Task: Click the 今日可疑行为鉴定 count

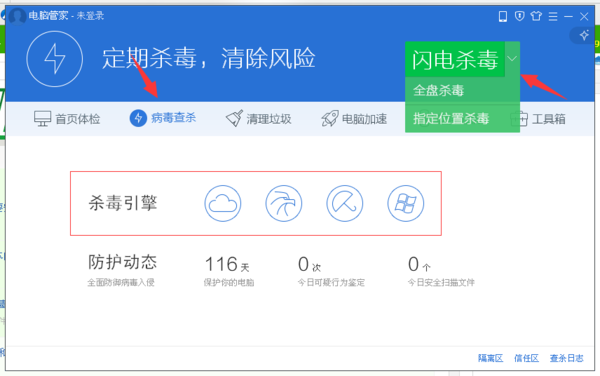Action: point(310,264)
